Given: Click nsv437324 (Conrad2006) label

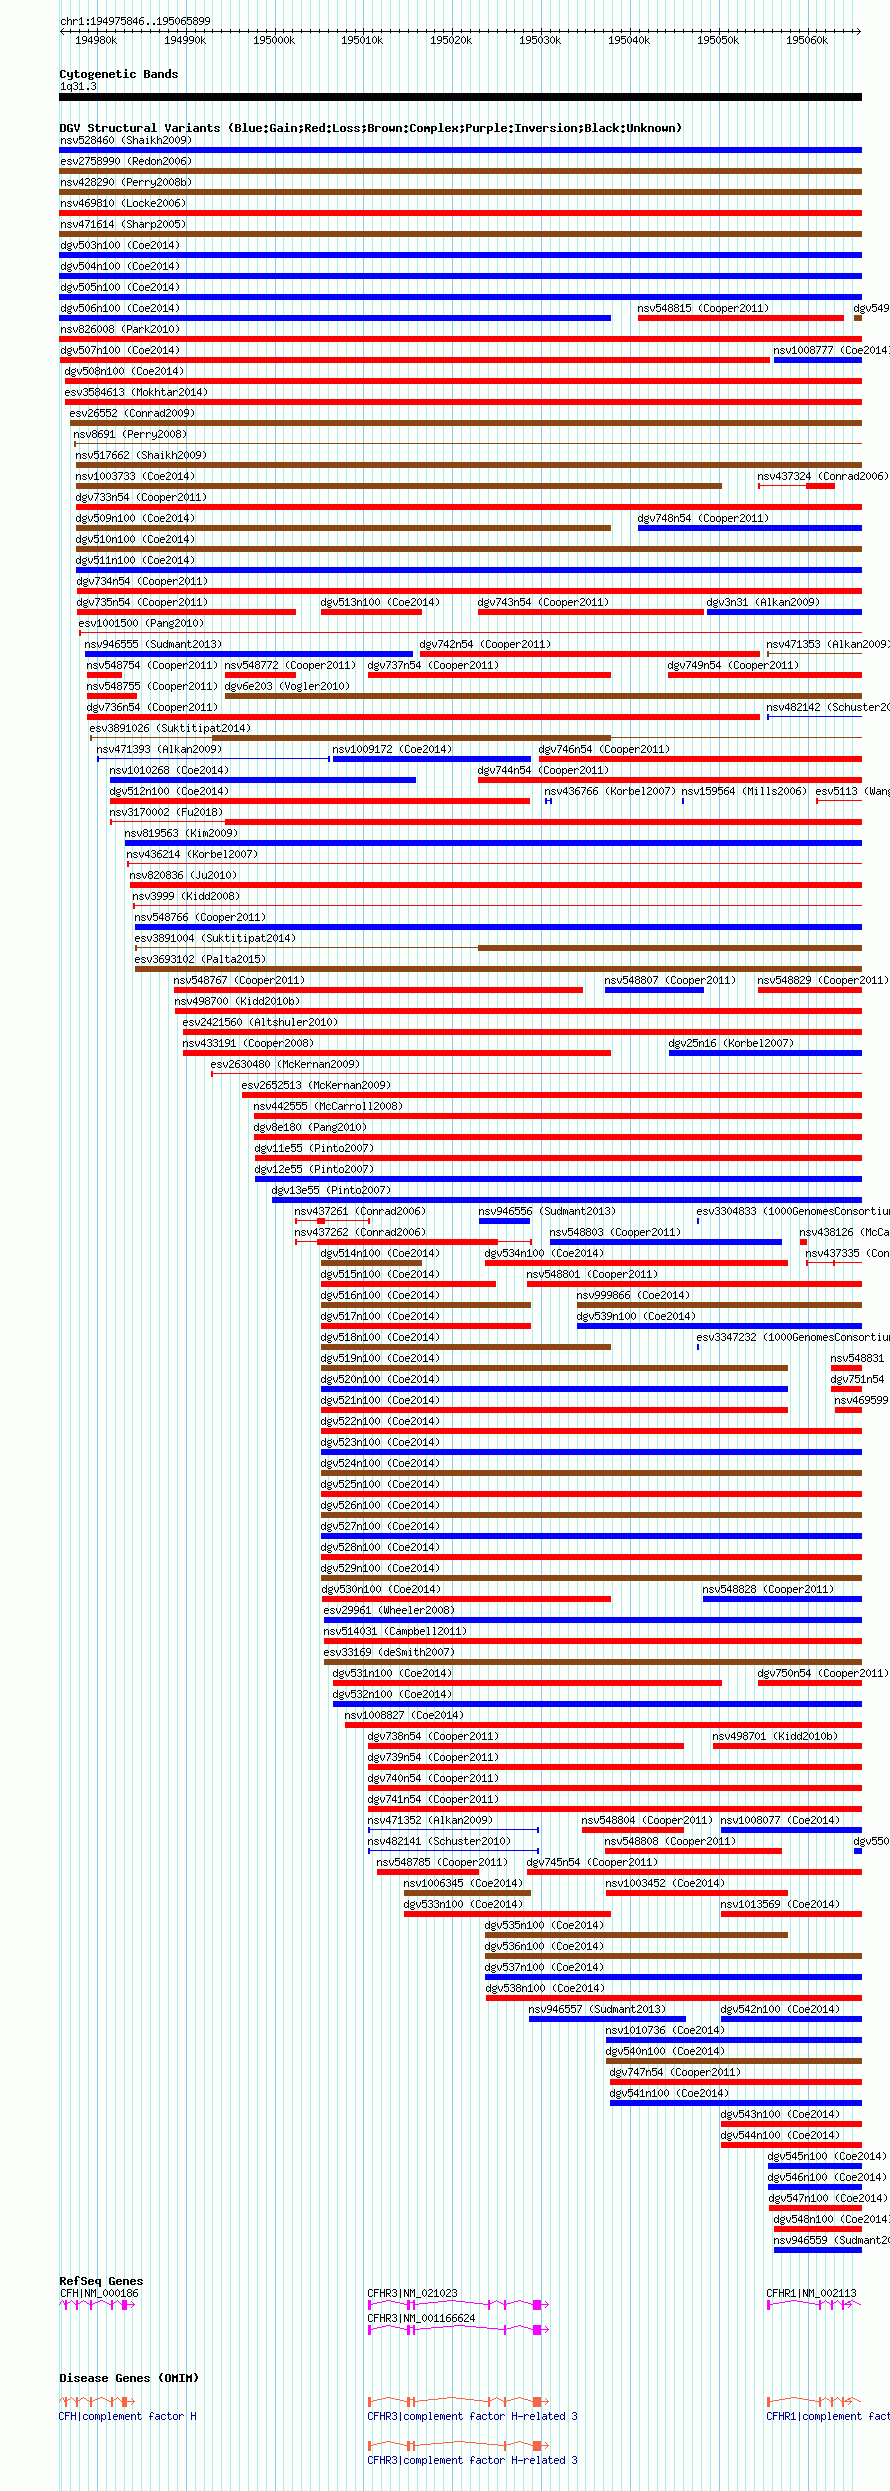Looking at the screenshot, I should click(822, 476).
